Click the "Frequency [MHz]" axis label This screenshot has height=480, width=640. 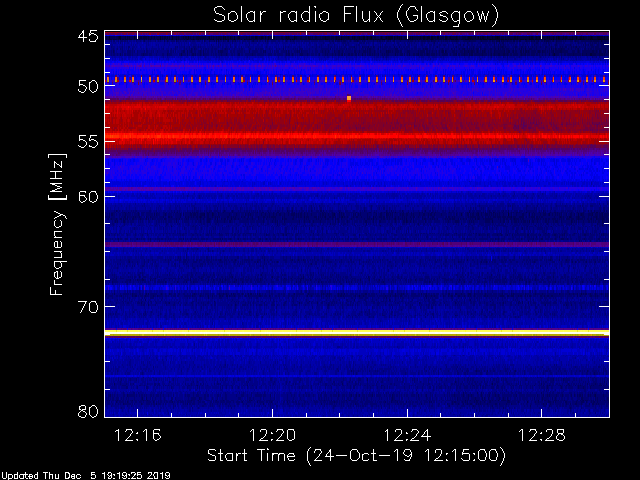pyautogui.click(x=57, y=224)
